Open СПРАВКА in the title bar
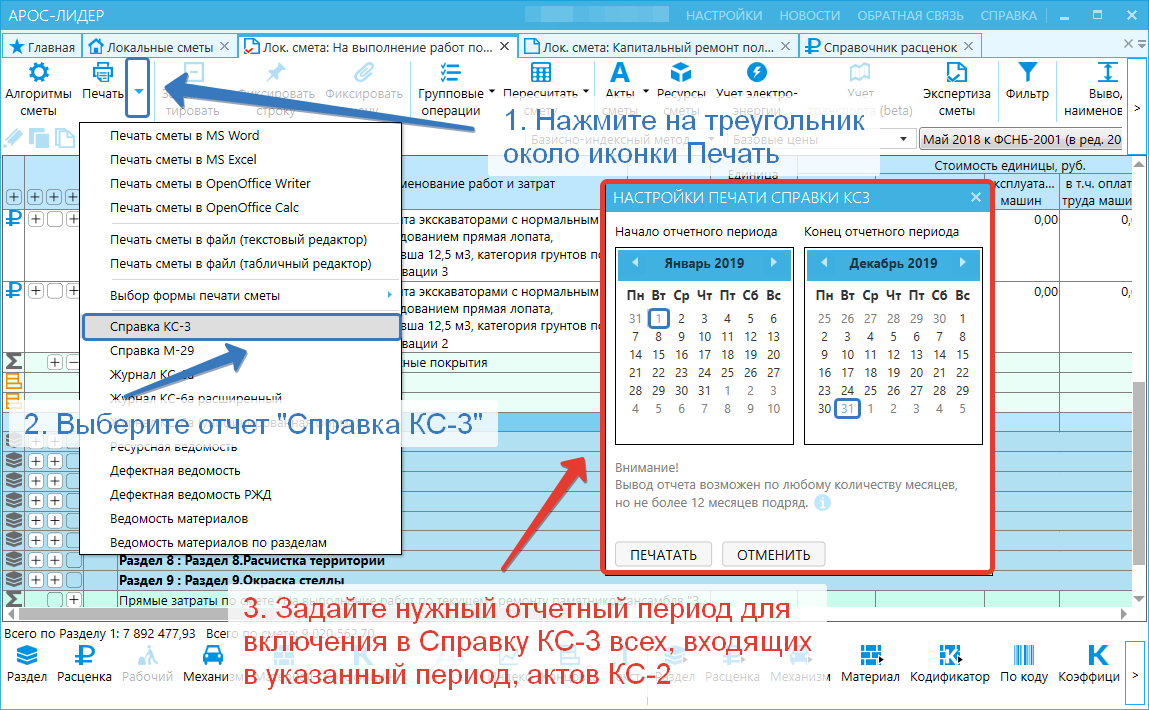Viewport: 1149px width, 710px height. pyautogui.click(x=1008, y=15)
